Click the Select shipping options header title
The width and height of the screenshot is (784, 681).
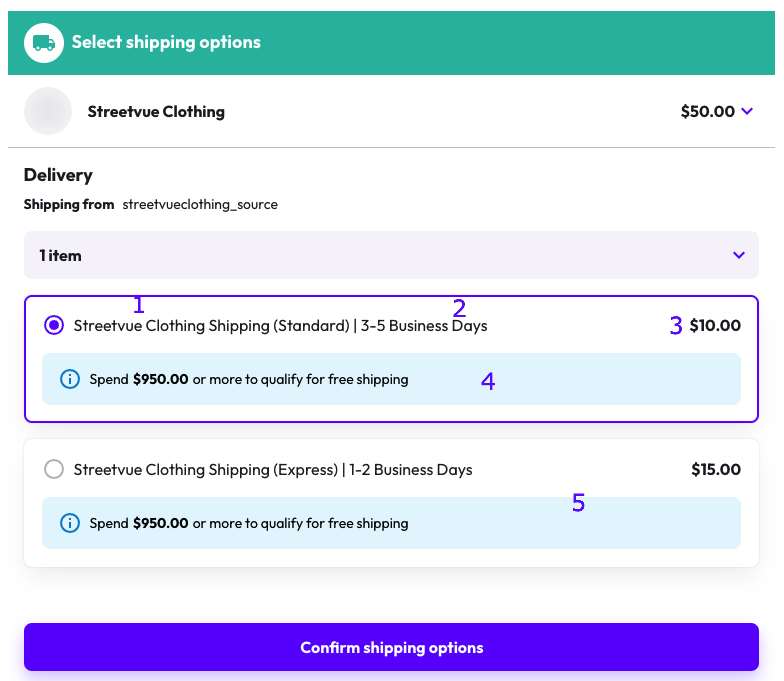tap(166, 42)
